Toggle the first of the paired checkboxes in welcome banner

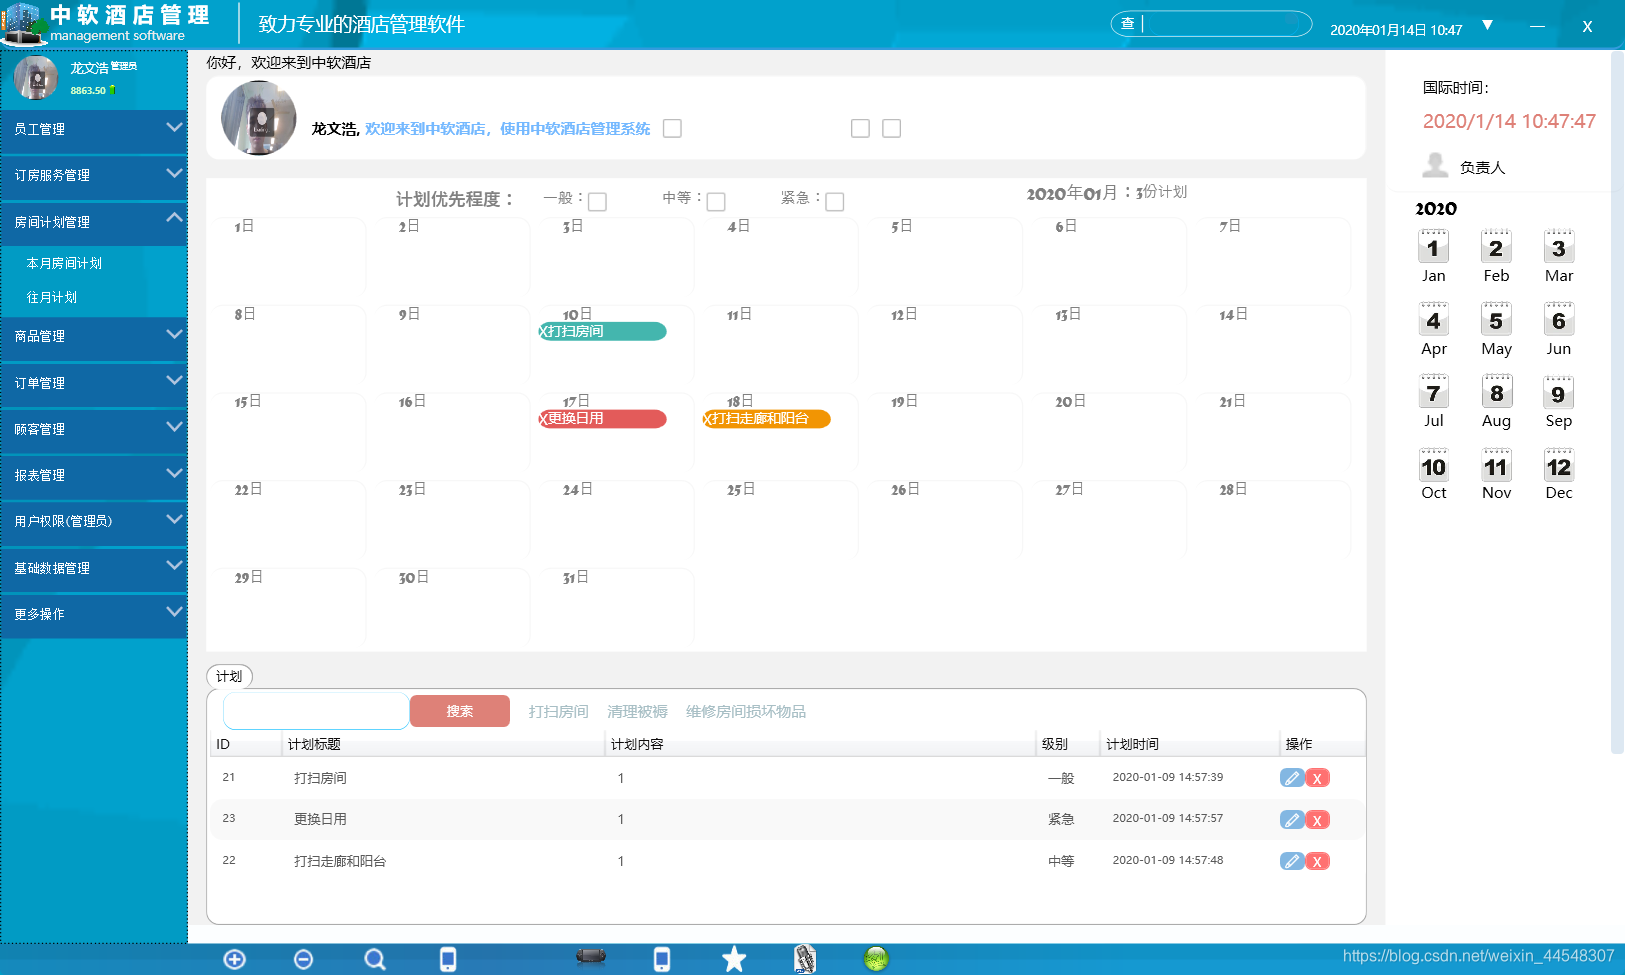coord(860,129)
